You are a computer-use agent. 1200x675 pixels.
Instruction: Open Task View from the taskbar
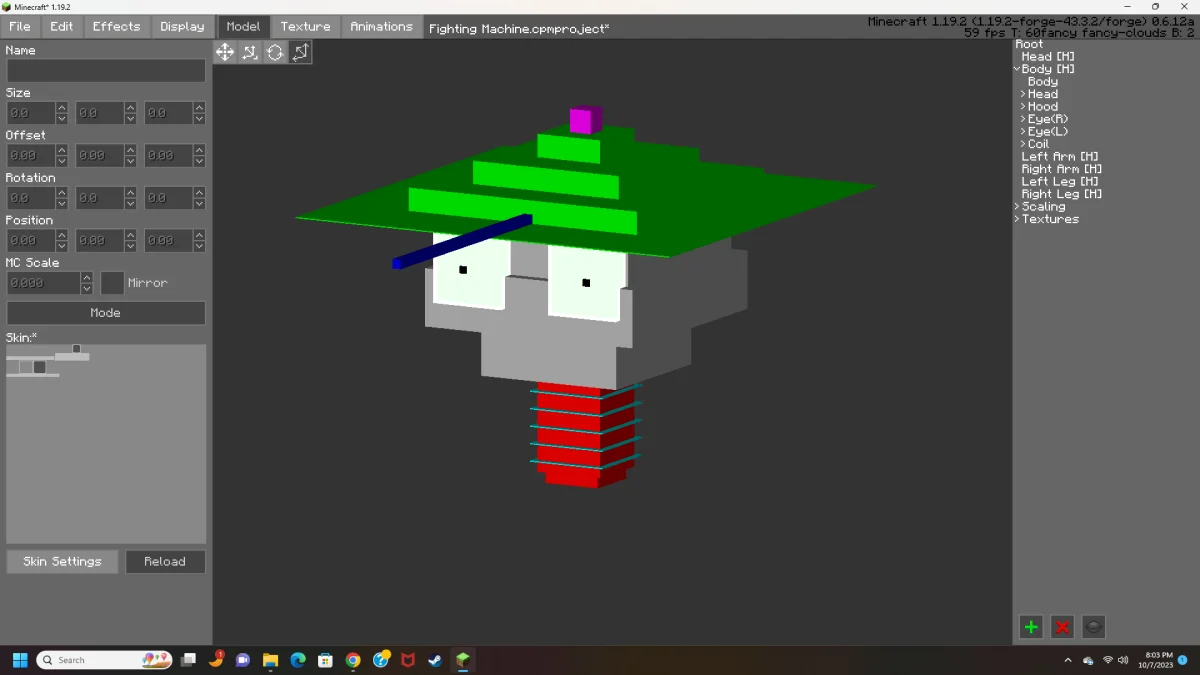point(188,660)
